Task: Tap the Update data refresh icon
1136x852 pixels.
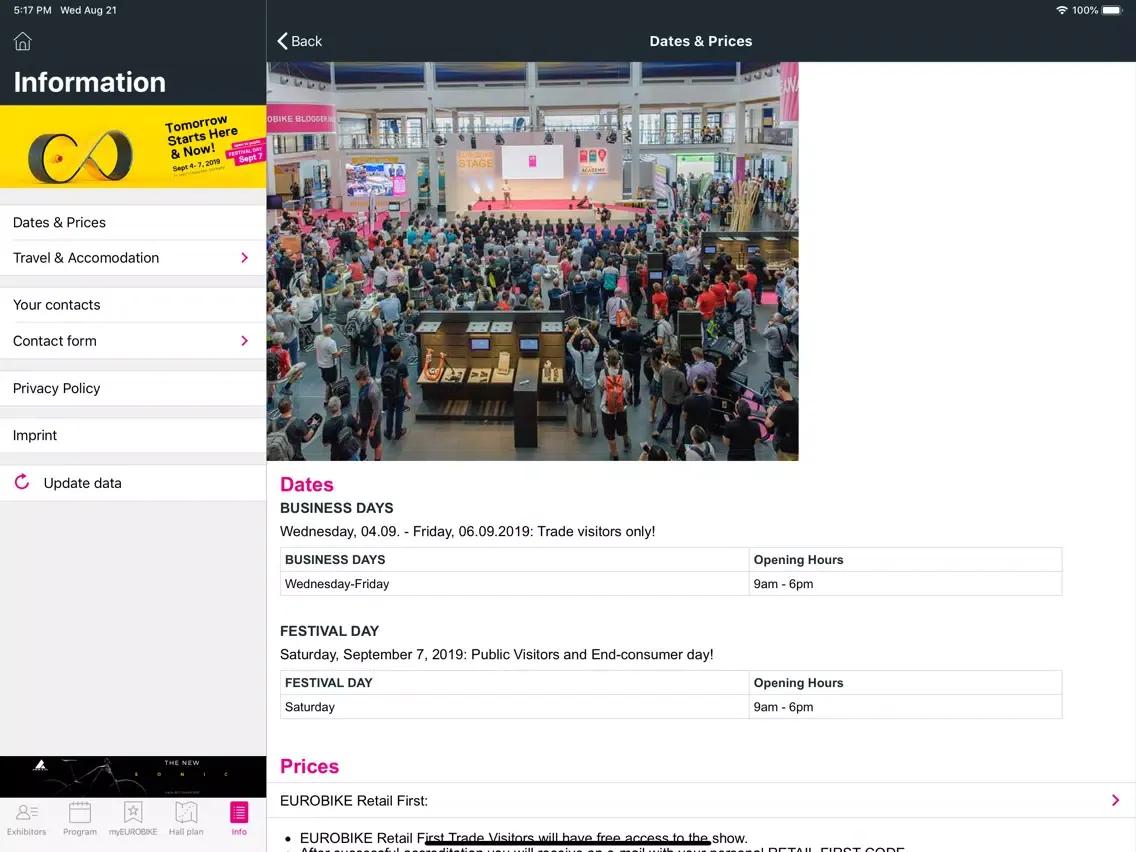Action: pyautogui.click(x=22, y=482)
